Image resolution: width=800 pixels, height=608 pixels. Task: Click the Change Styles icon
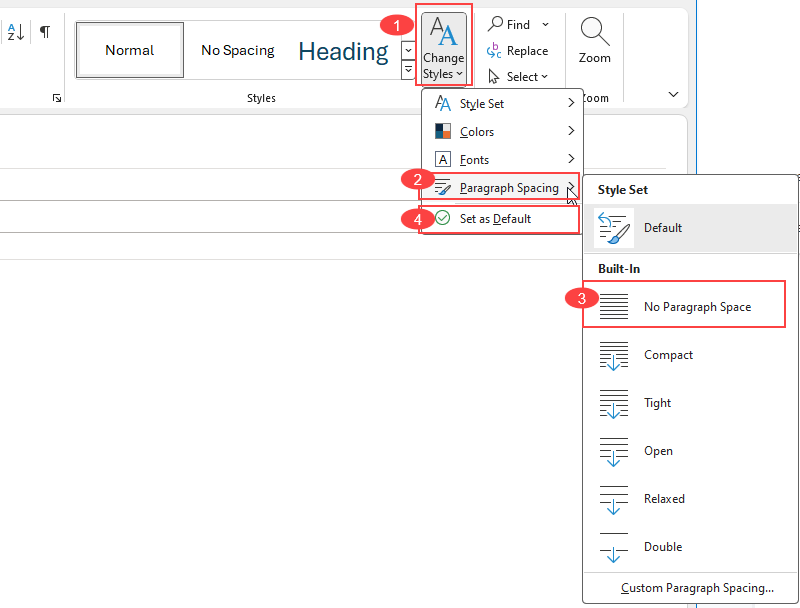(x=443, y=33)
